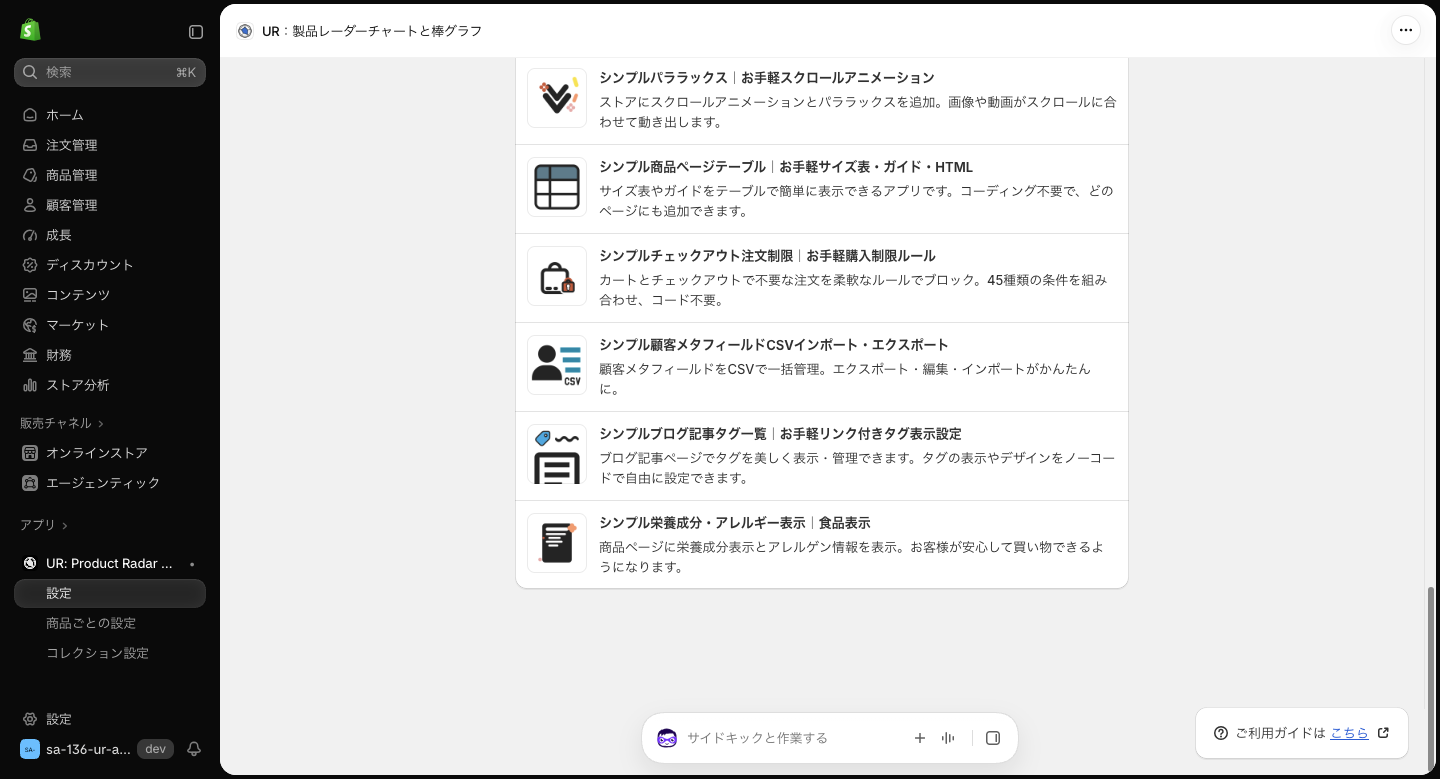Go to ホーム in the sidebar
The image size is (1440, 779).
110,115
